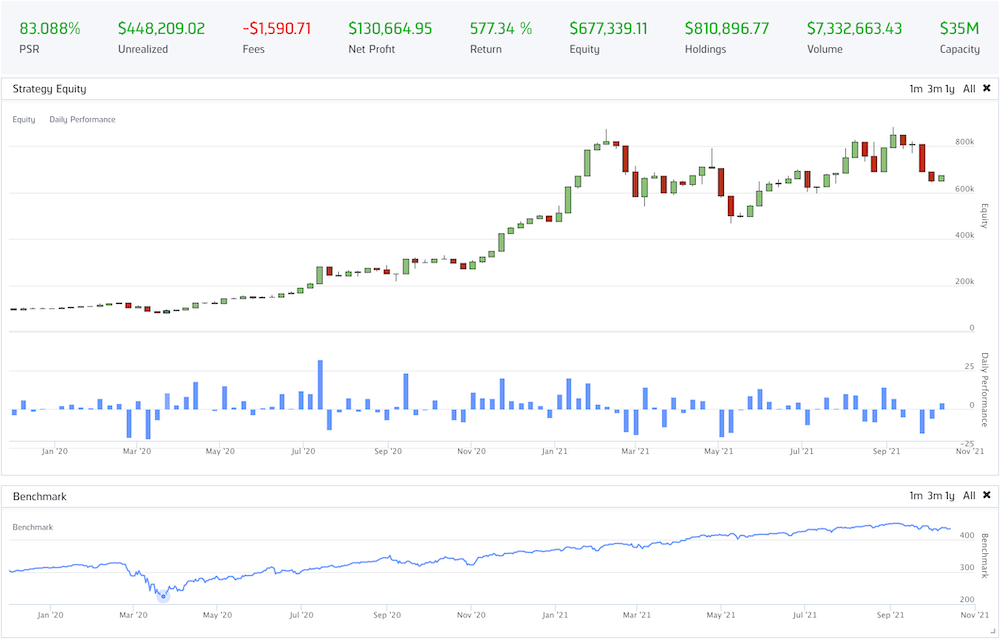This screenshot has height=639, width=1000.
Task: Show All data in Benchmark chart
Action: tap(969, 496)
